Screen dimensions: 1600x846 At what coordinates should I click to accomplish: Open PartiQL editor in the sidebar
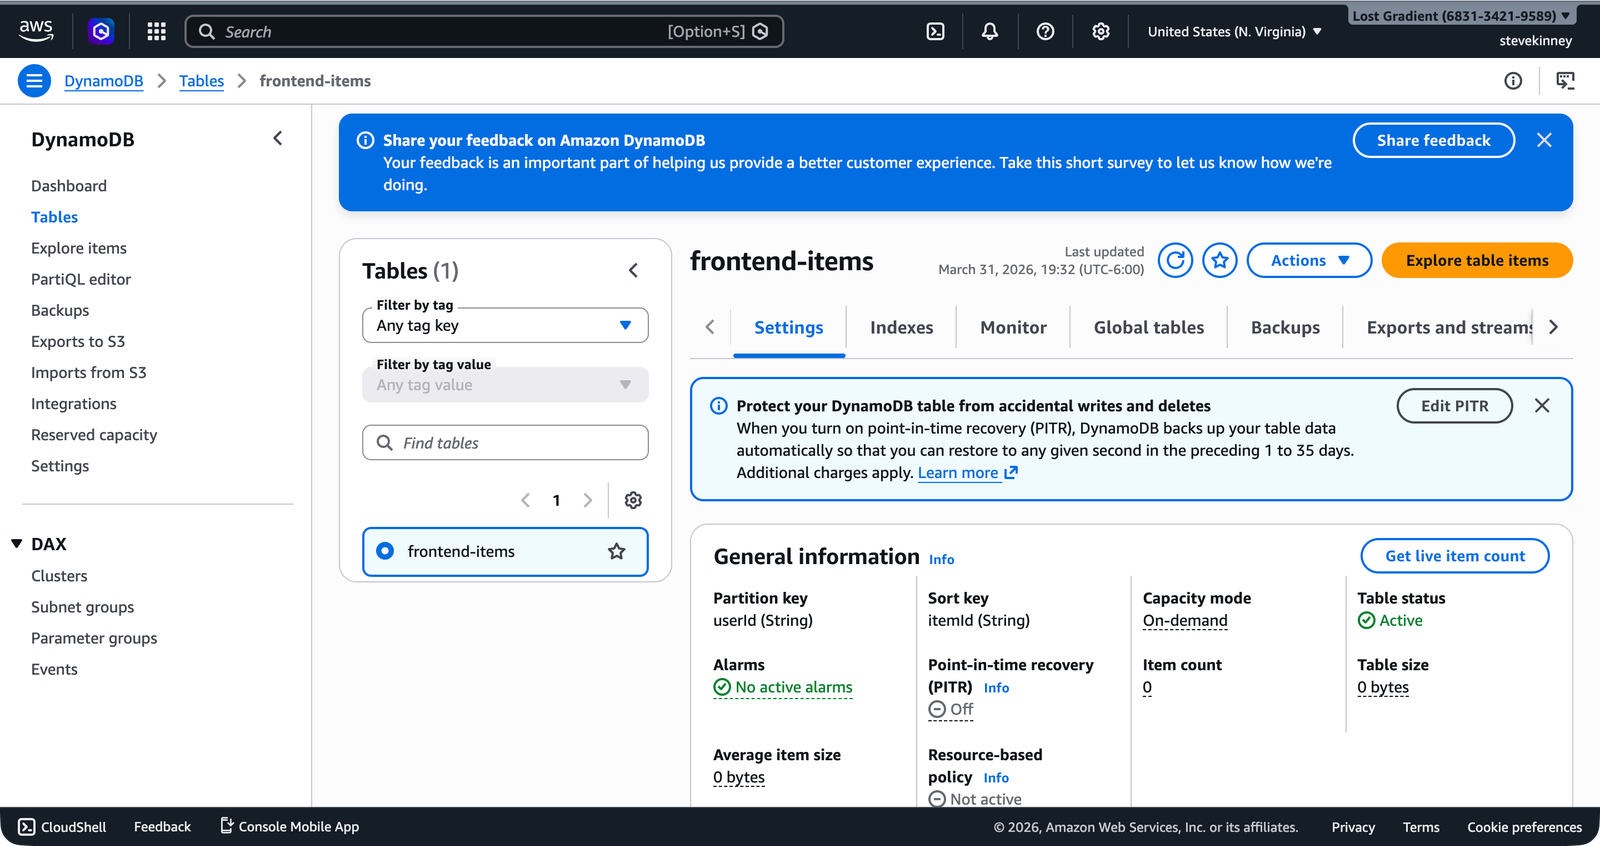81,279
